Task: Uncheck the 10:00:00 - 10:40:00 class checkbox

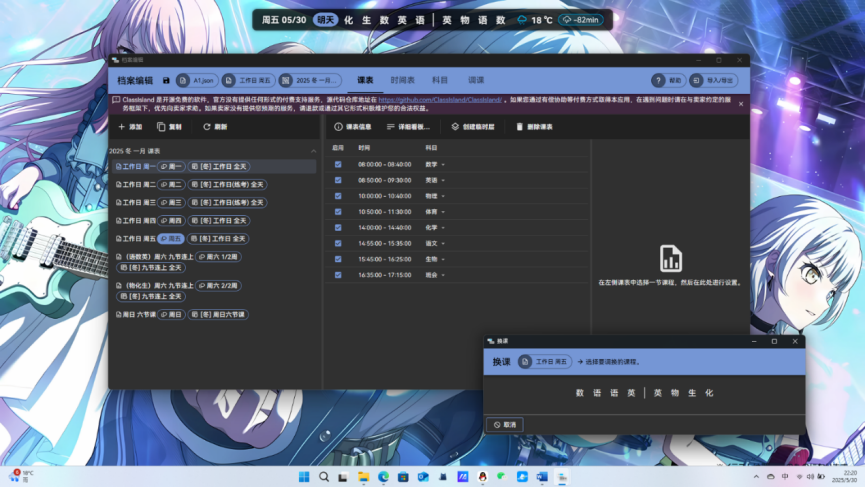Action: [x=338, y=196]
